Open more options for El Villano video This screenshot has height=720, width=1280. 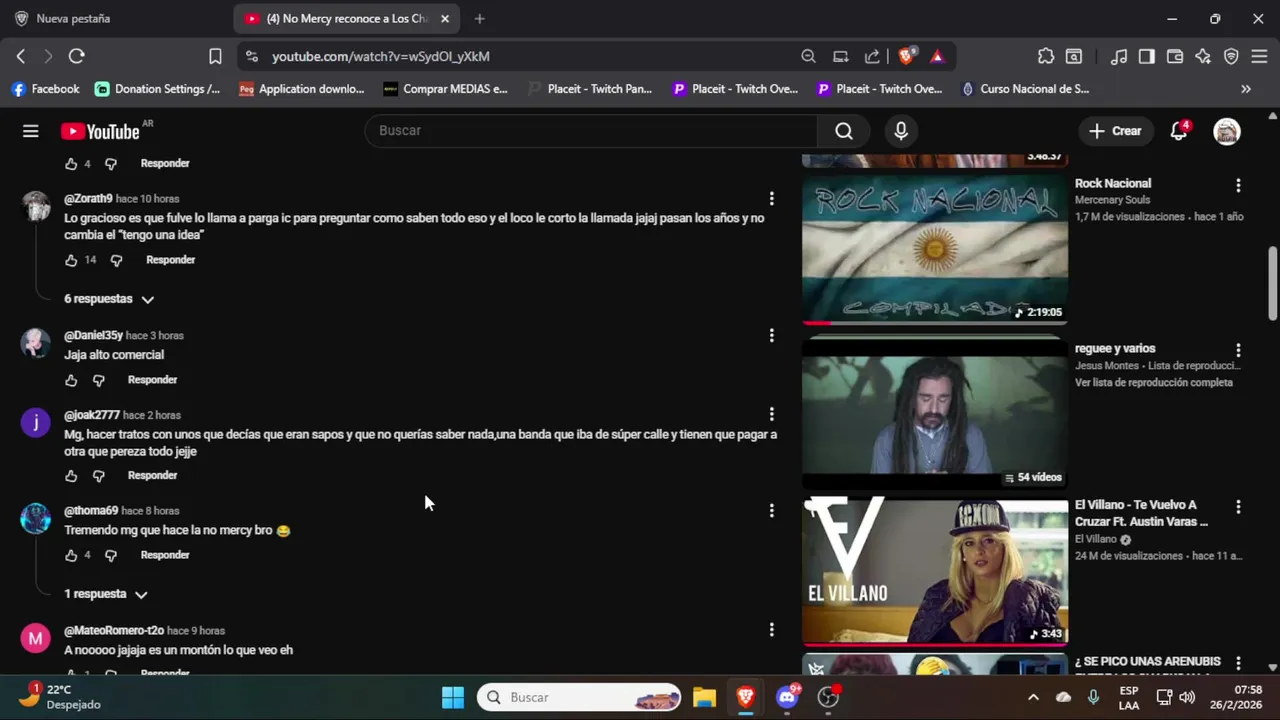click(1238, 507)
